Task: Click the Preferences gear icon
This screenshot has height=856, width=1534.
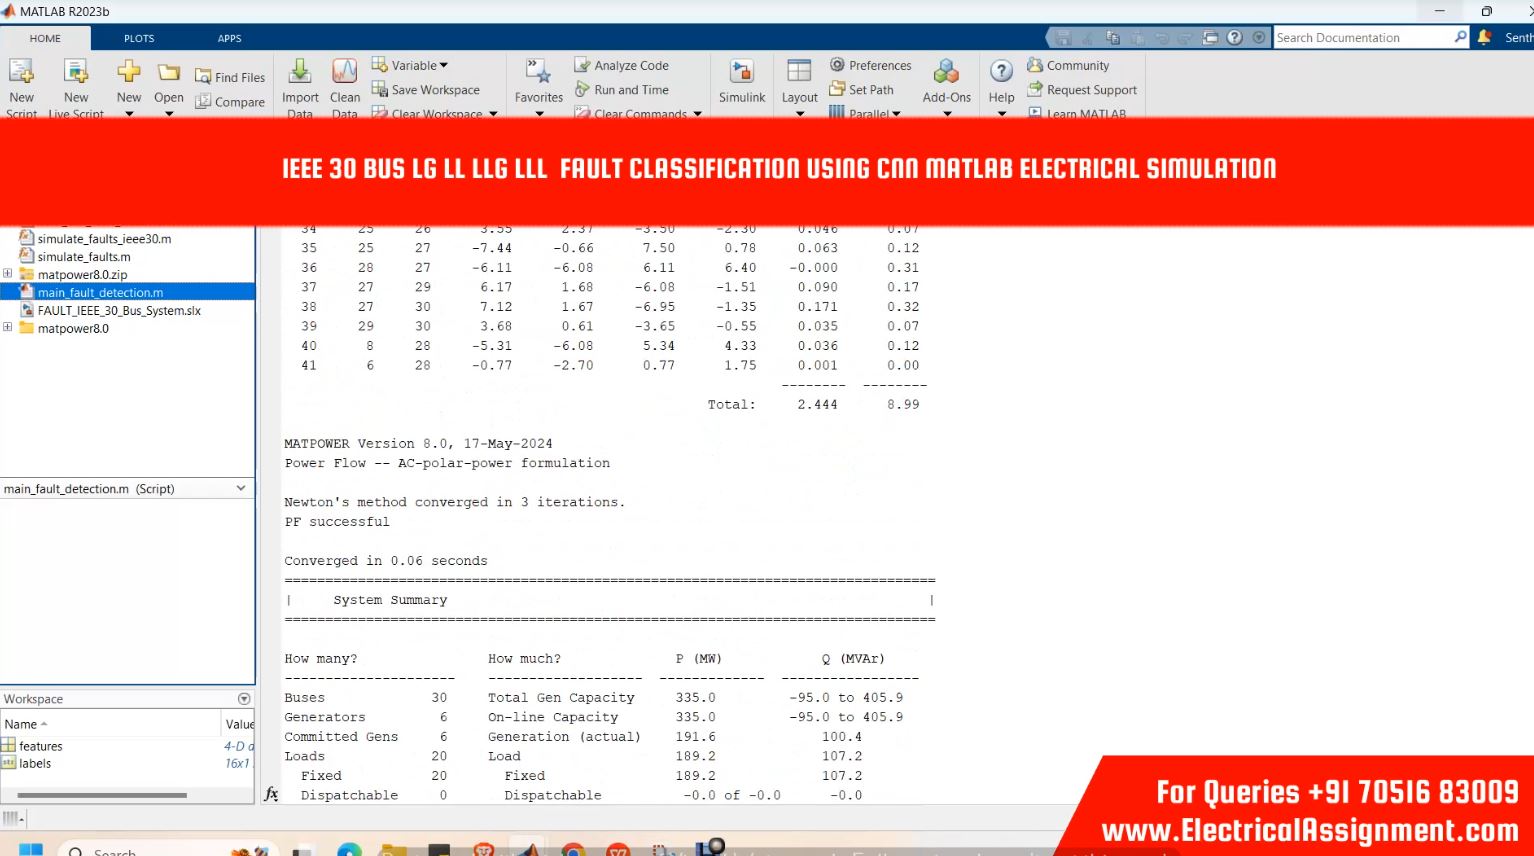Action: pos(837,65)
